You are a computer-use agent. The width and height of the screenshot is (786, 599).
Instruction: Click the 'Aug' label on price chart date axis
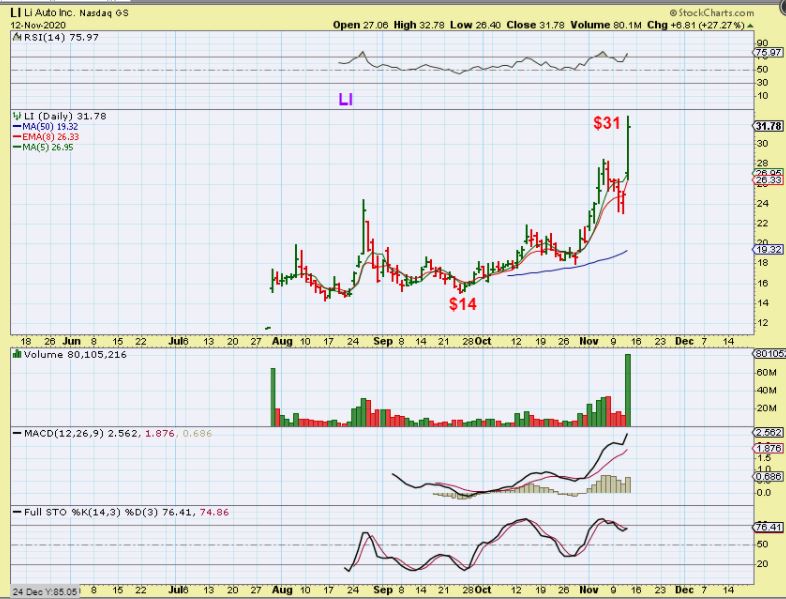[x=282, y=341]
